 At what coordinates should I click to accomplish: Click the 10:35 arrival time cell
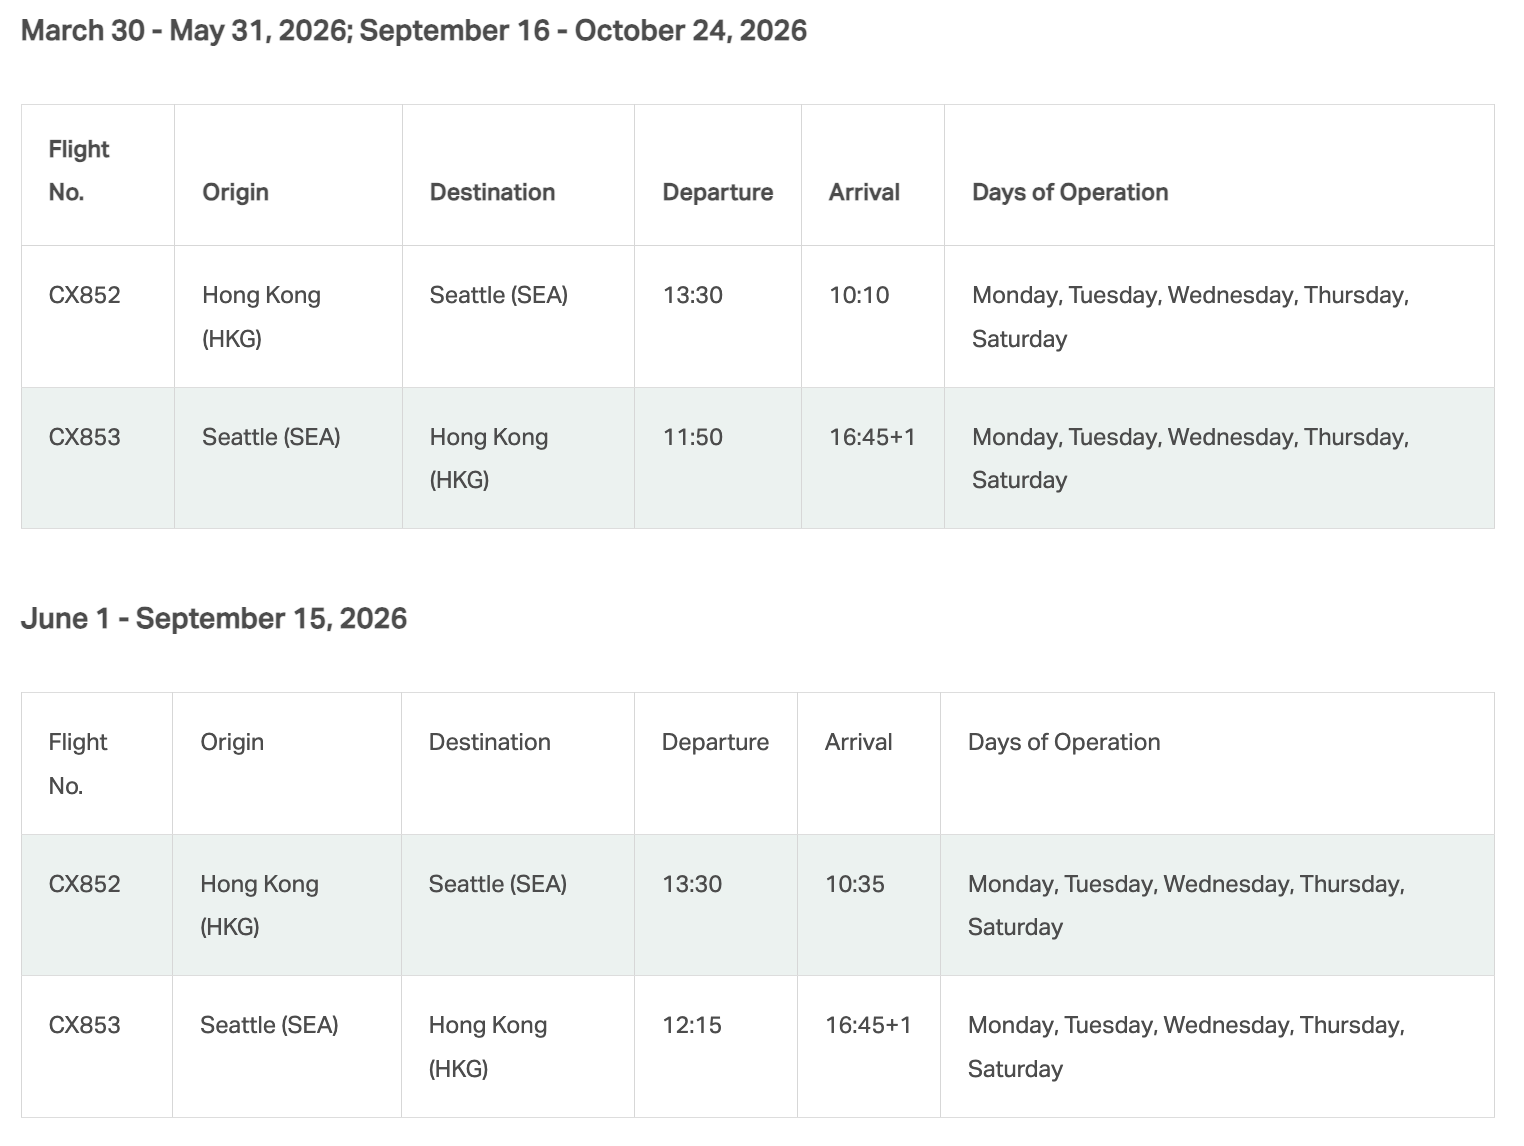pyautogui.click(x=855, y=884)
